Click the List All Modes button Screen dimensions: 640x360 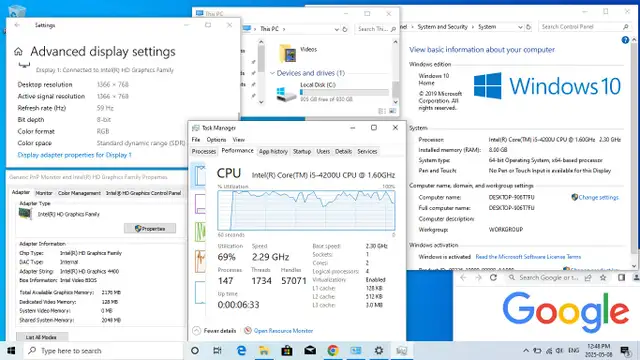pos(41,337)
